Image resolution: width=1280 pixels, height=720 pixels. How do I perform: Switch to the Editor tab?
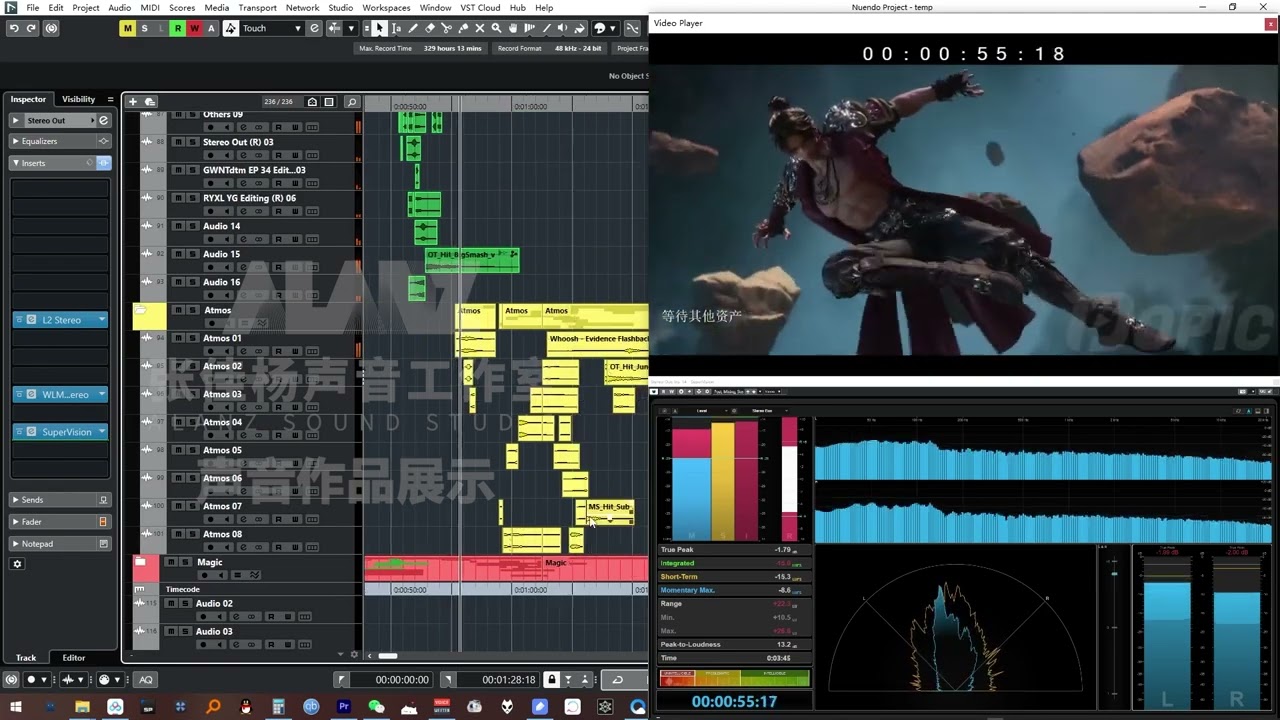coord(74,658)
